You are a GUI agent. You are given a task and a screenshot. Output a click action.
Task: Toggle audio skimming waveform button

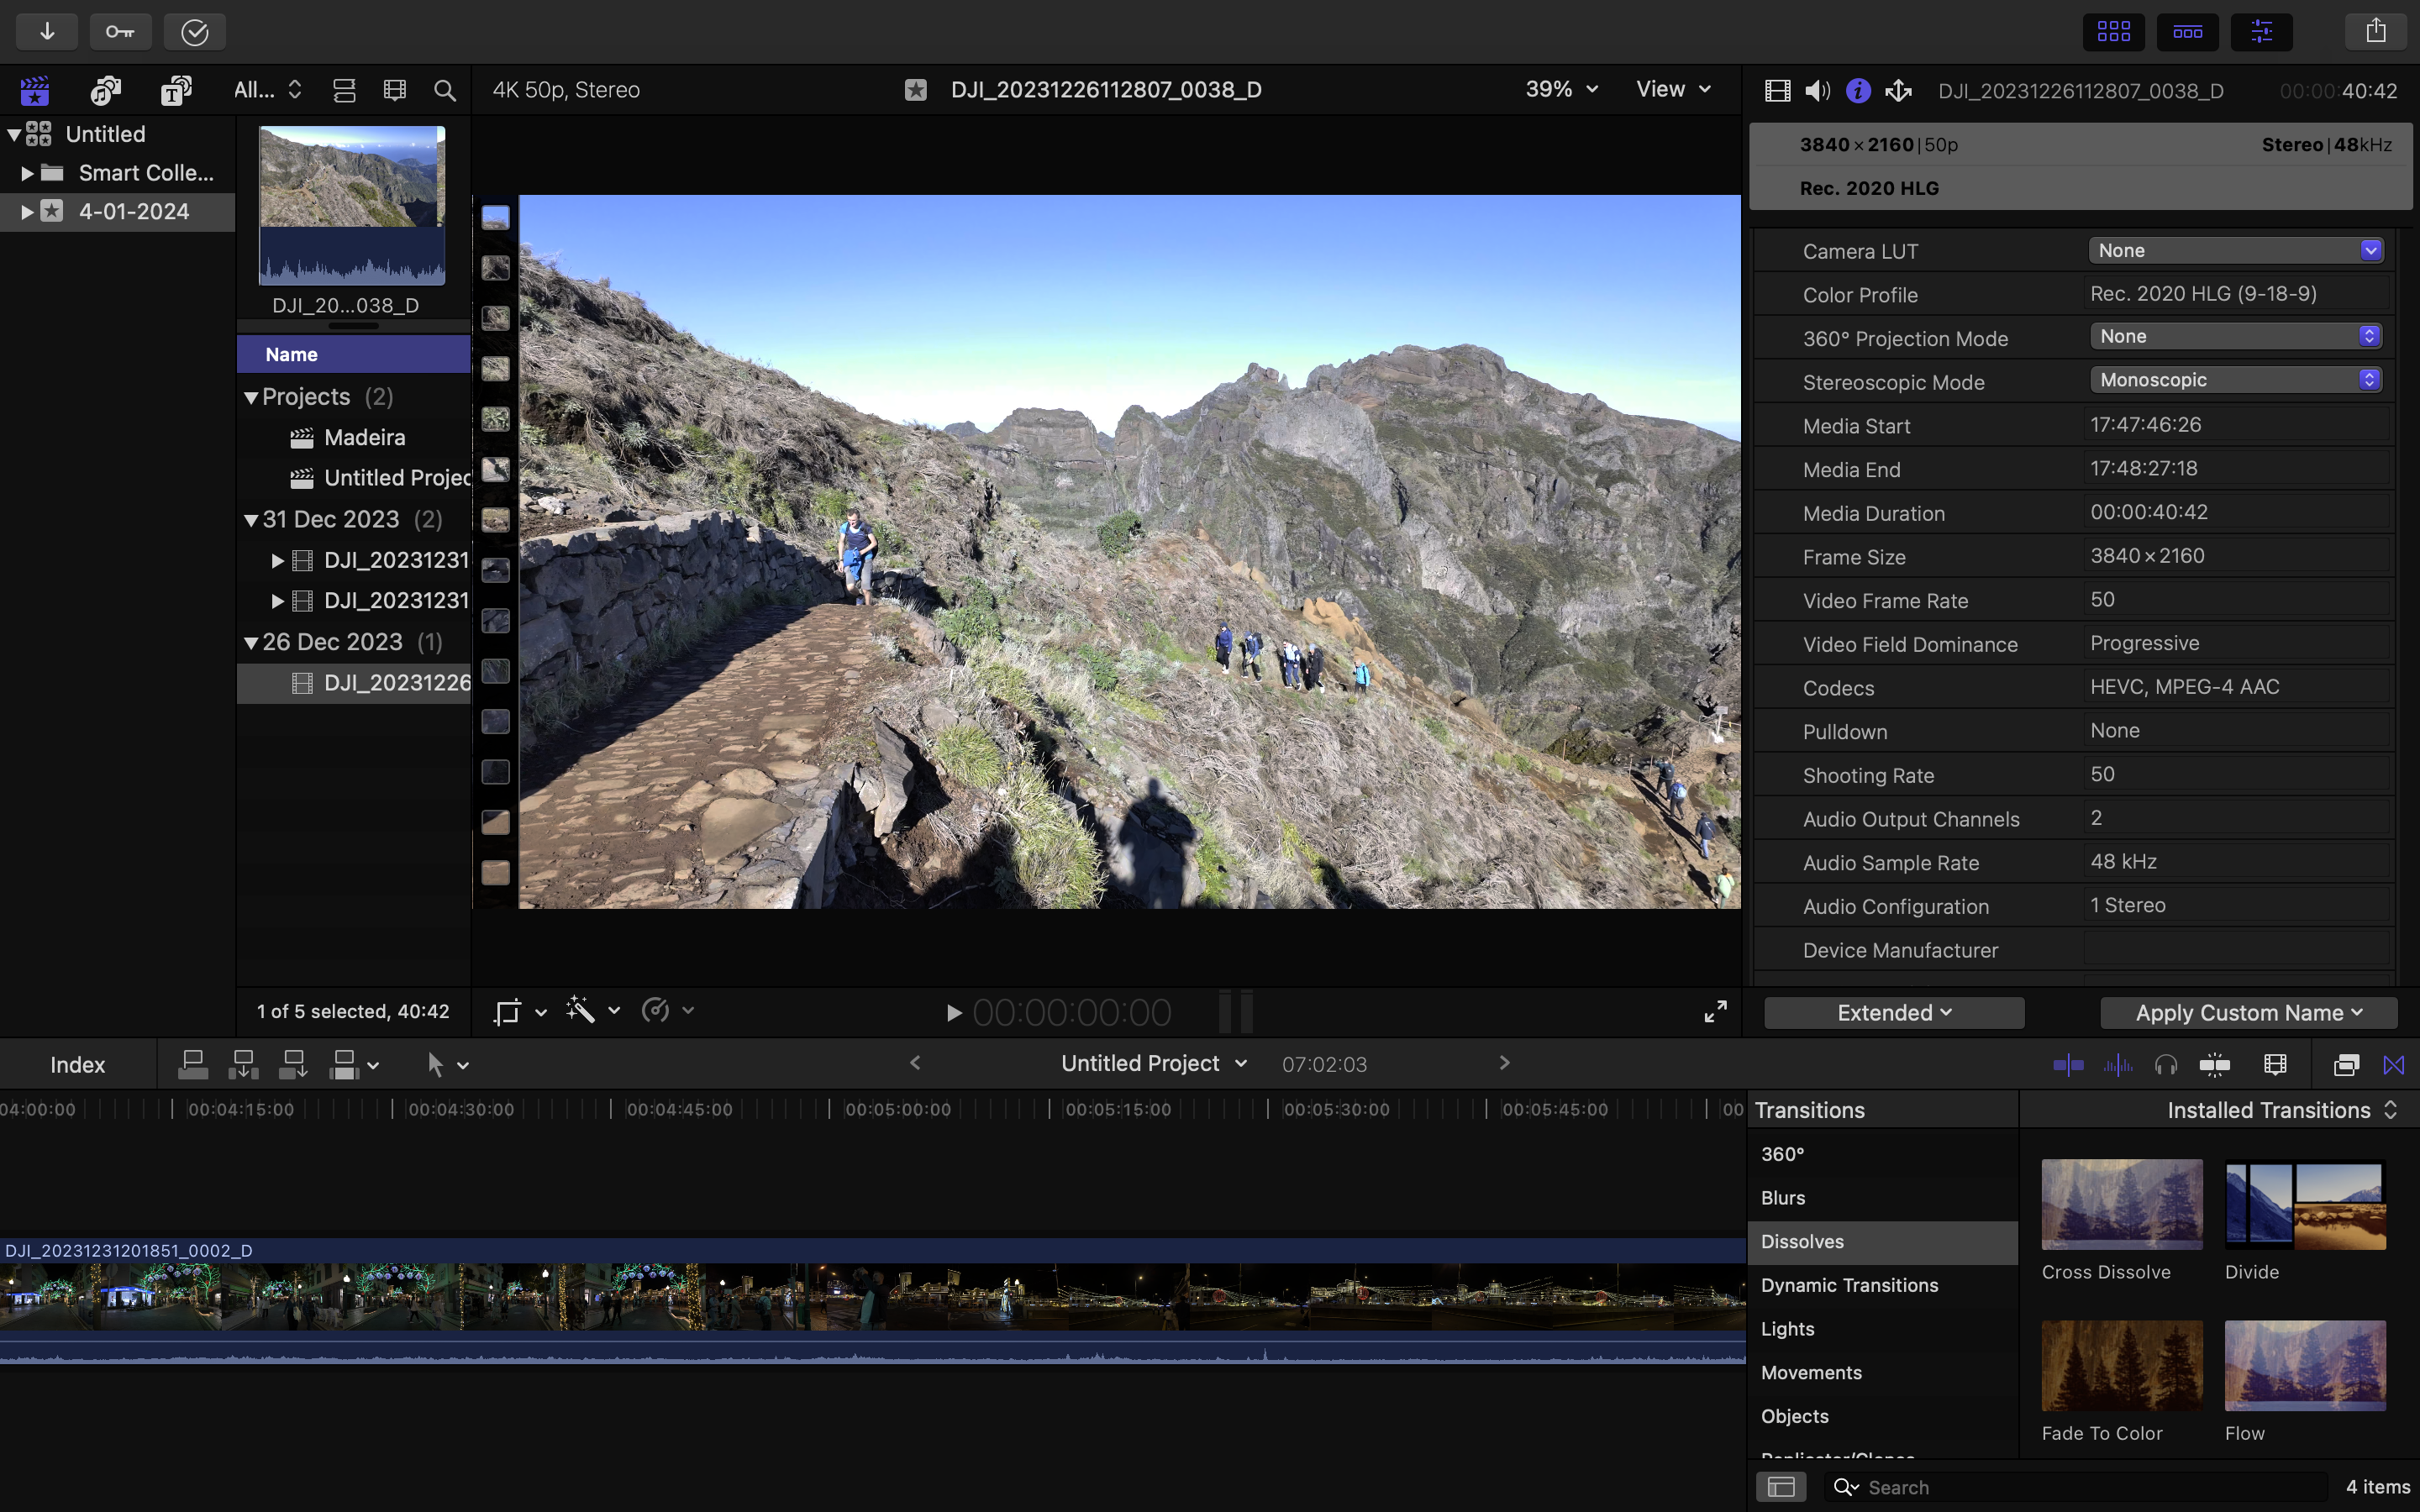point(2117,1065)
